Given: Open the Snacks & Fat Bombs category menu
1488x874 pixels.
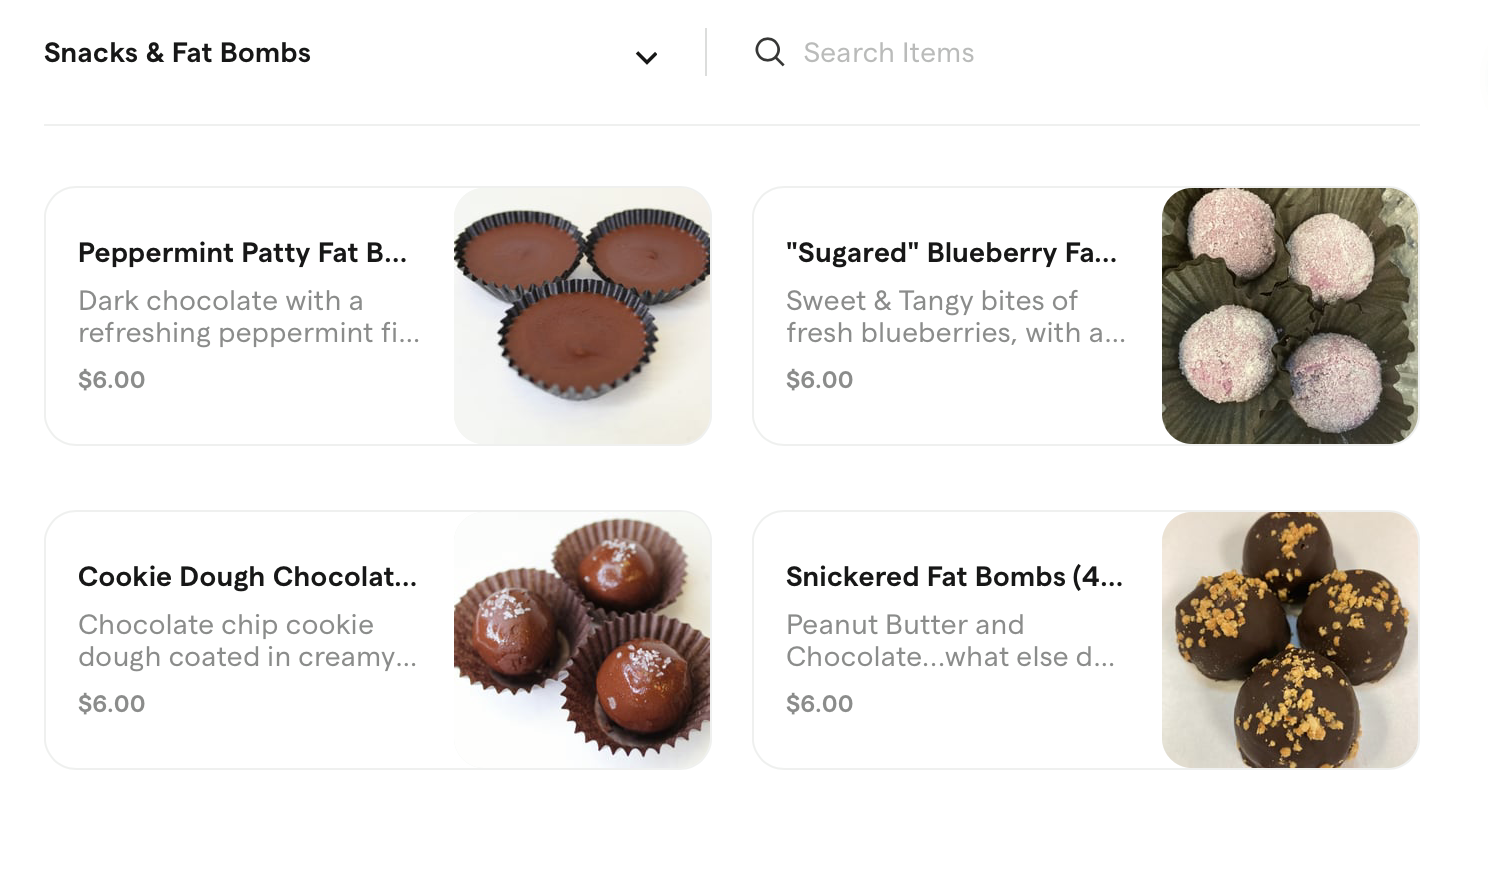Looking at the screenshot, I should (x=177, y=53).
